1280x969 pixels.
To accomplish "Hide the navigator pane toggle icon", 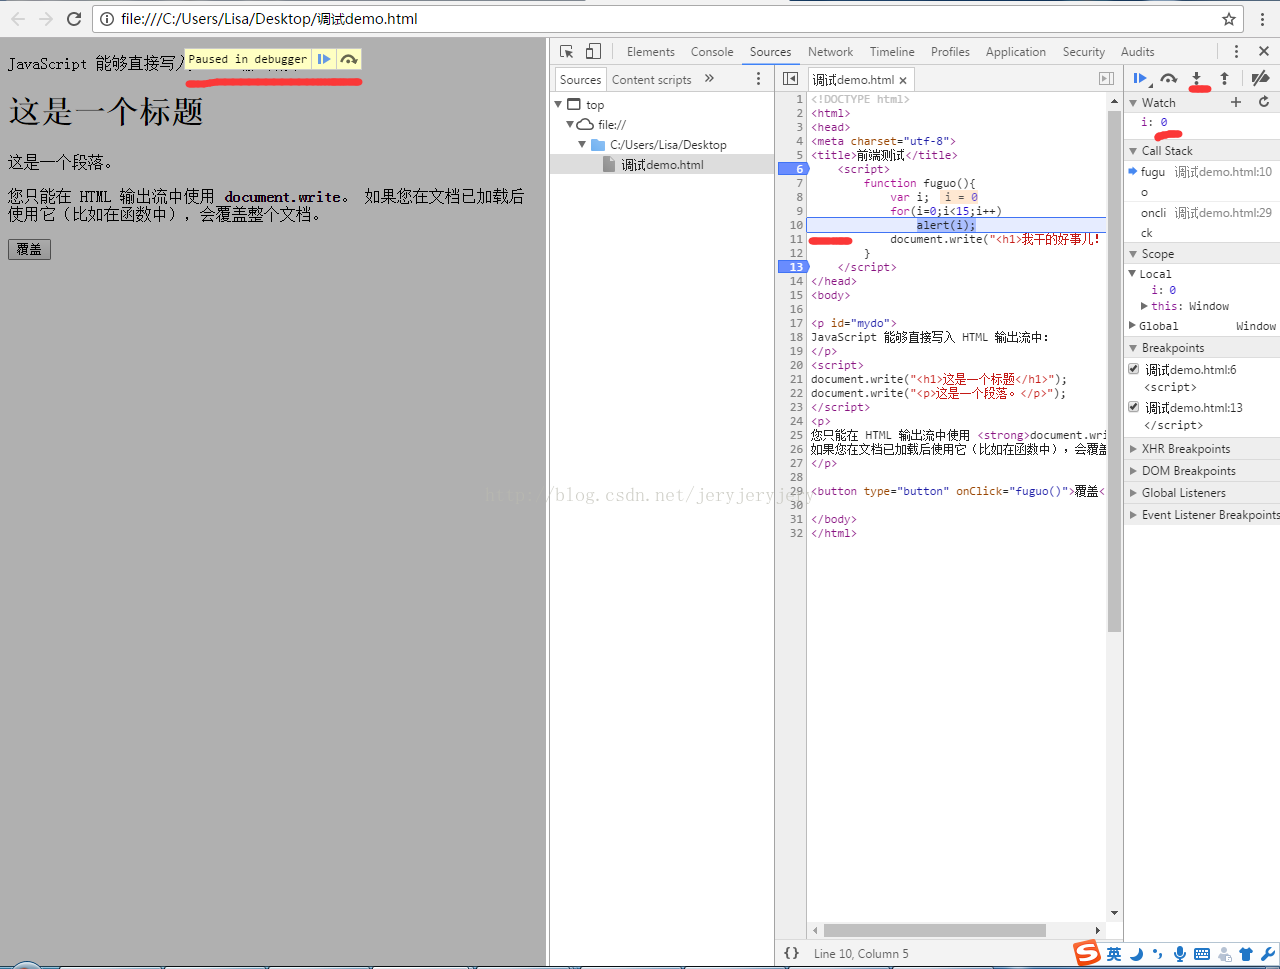I will (x=790, y=78).
